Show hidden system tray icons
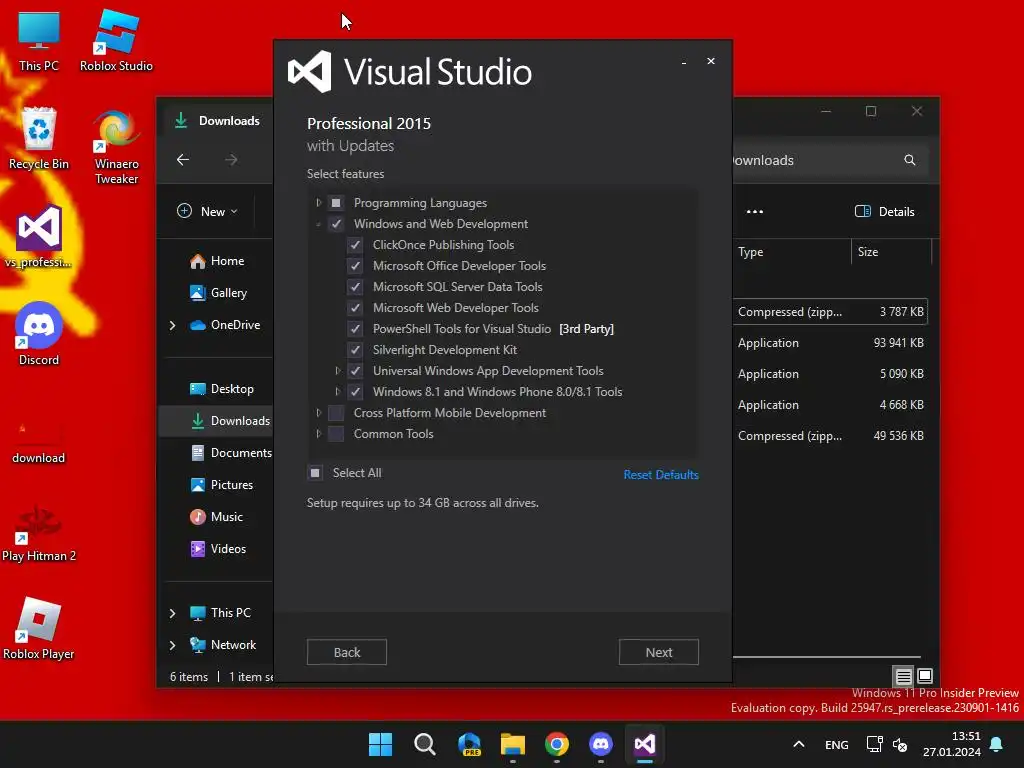This screenshot has width=1024, height=768. (x=799, y=744)
